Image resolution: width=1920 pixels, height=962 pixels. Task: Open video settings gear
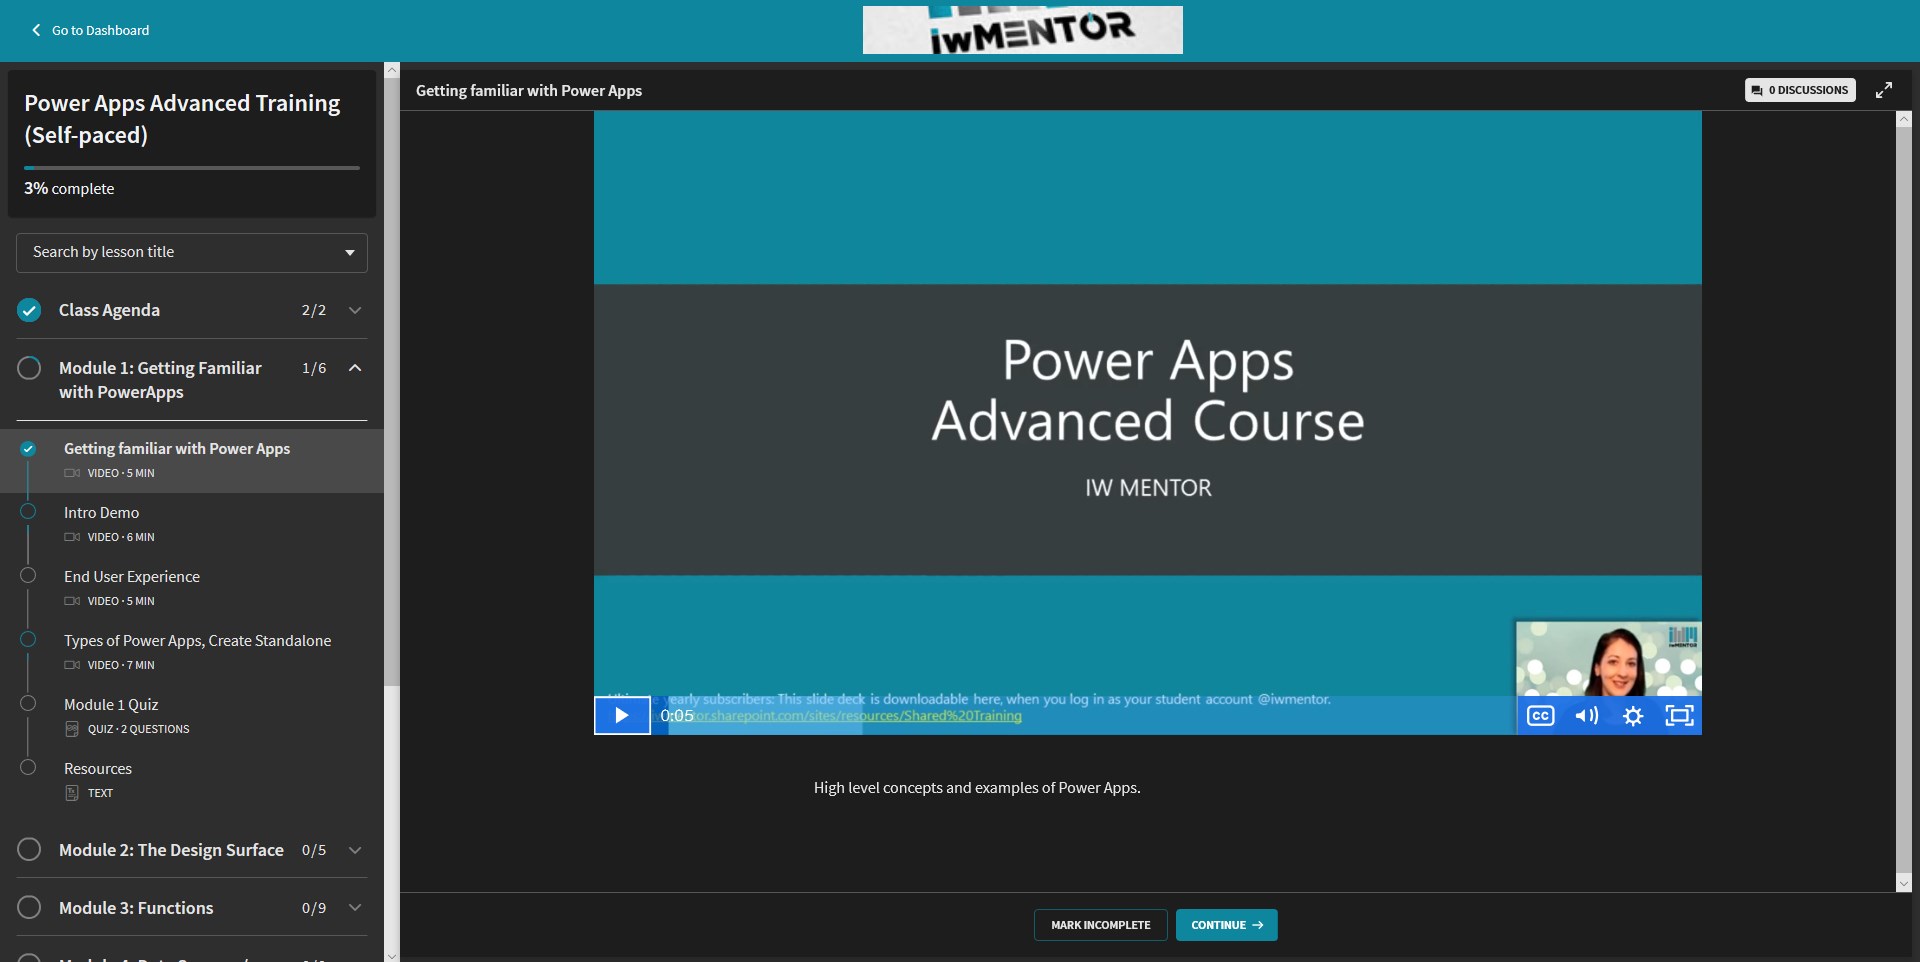click(1633, 716)
